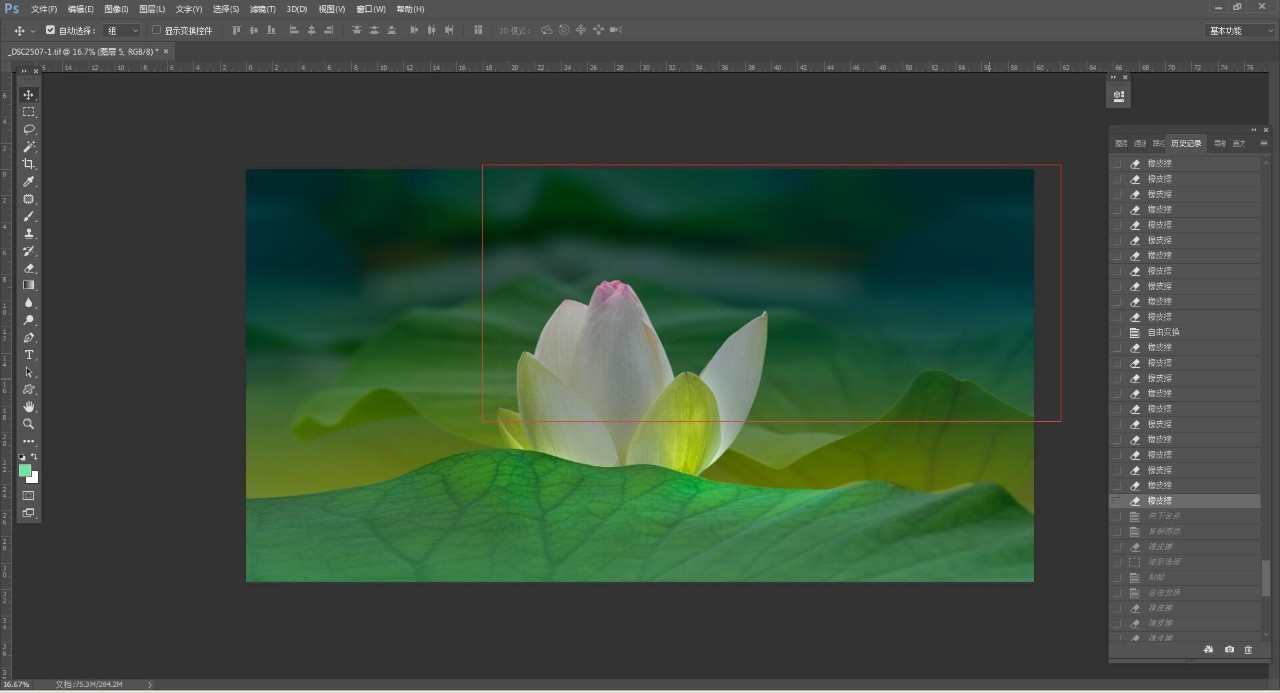Create new snapshot with camera icon
The image size is (1280, 693).
click(1229, 650)
